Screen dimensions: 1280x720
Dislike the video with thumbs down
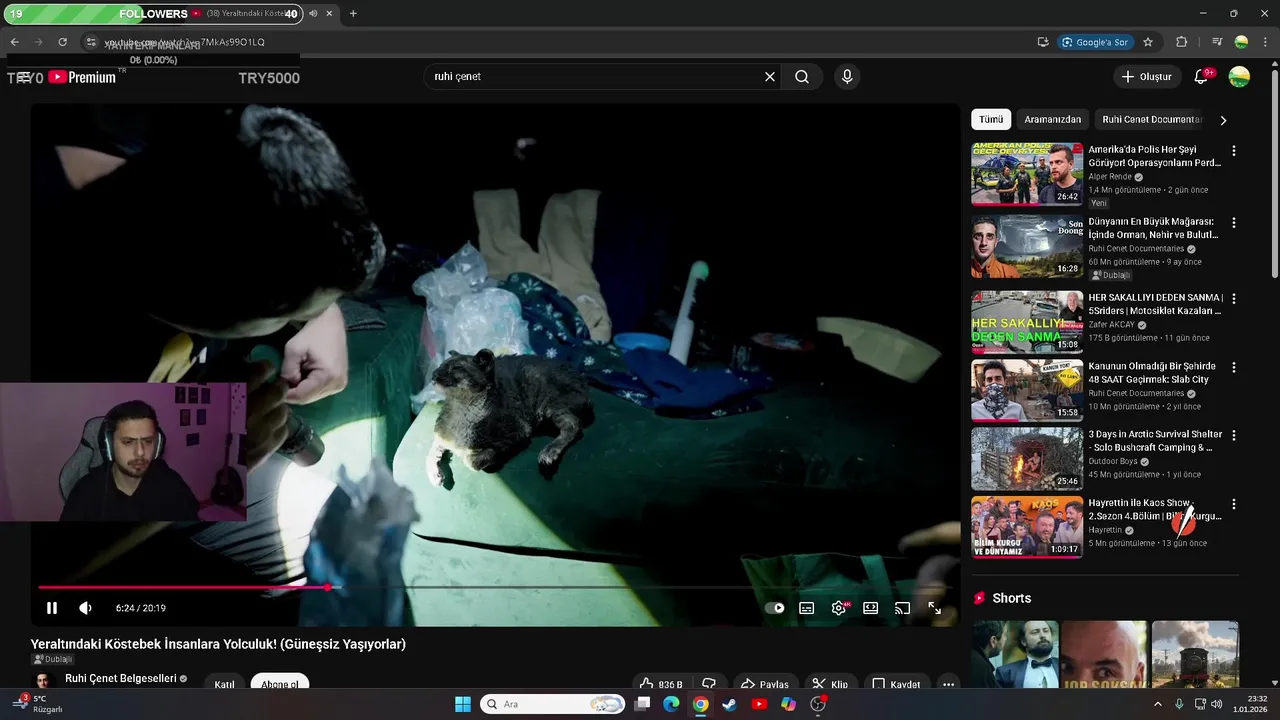709,684
